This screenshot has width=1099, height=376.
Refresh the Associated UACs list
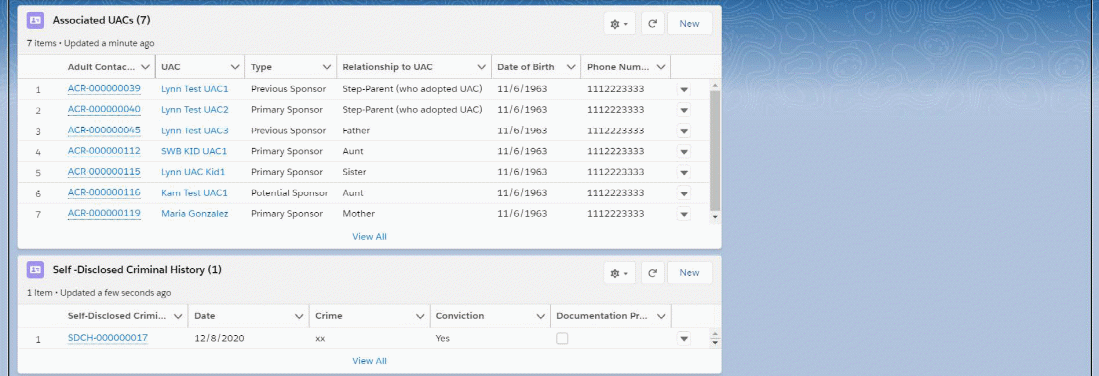coord(653,23)
